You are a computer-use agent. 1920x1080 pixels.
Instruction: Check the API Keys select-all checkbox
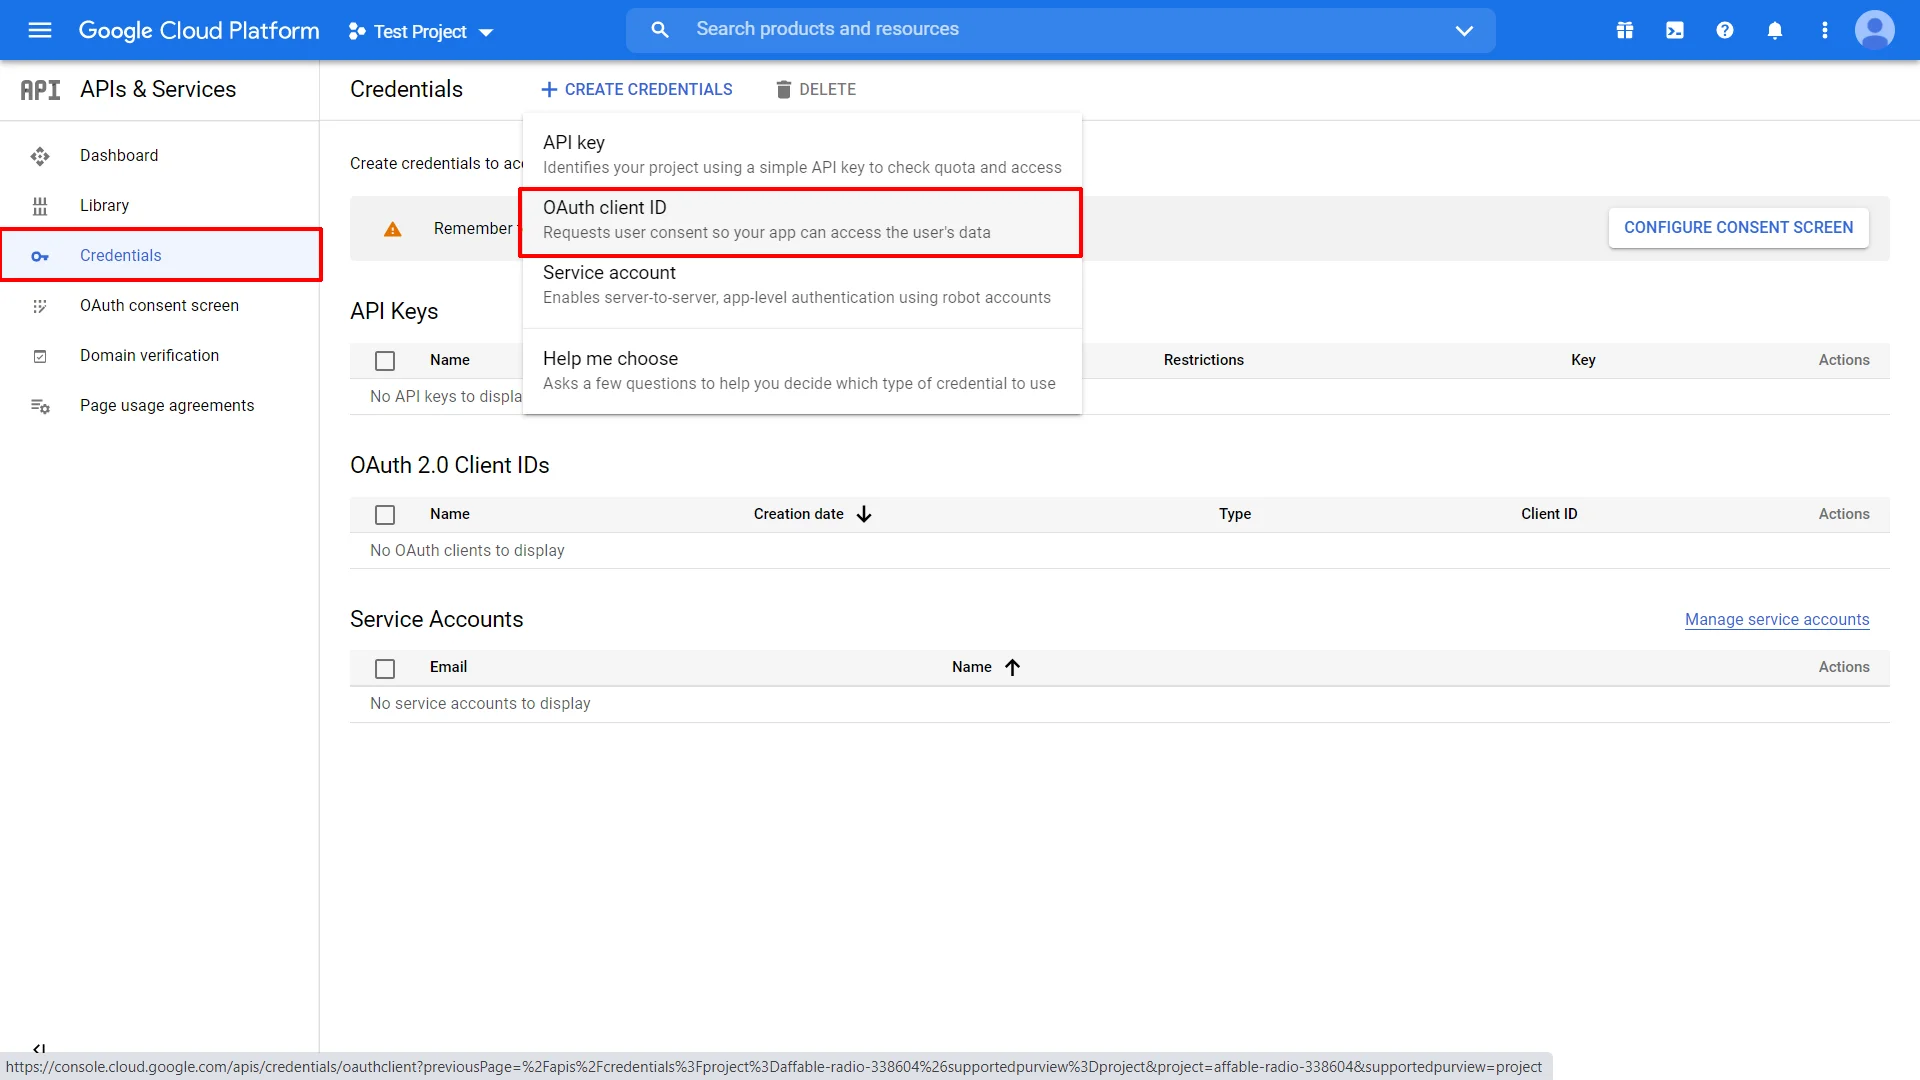[x=385, y=361]
